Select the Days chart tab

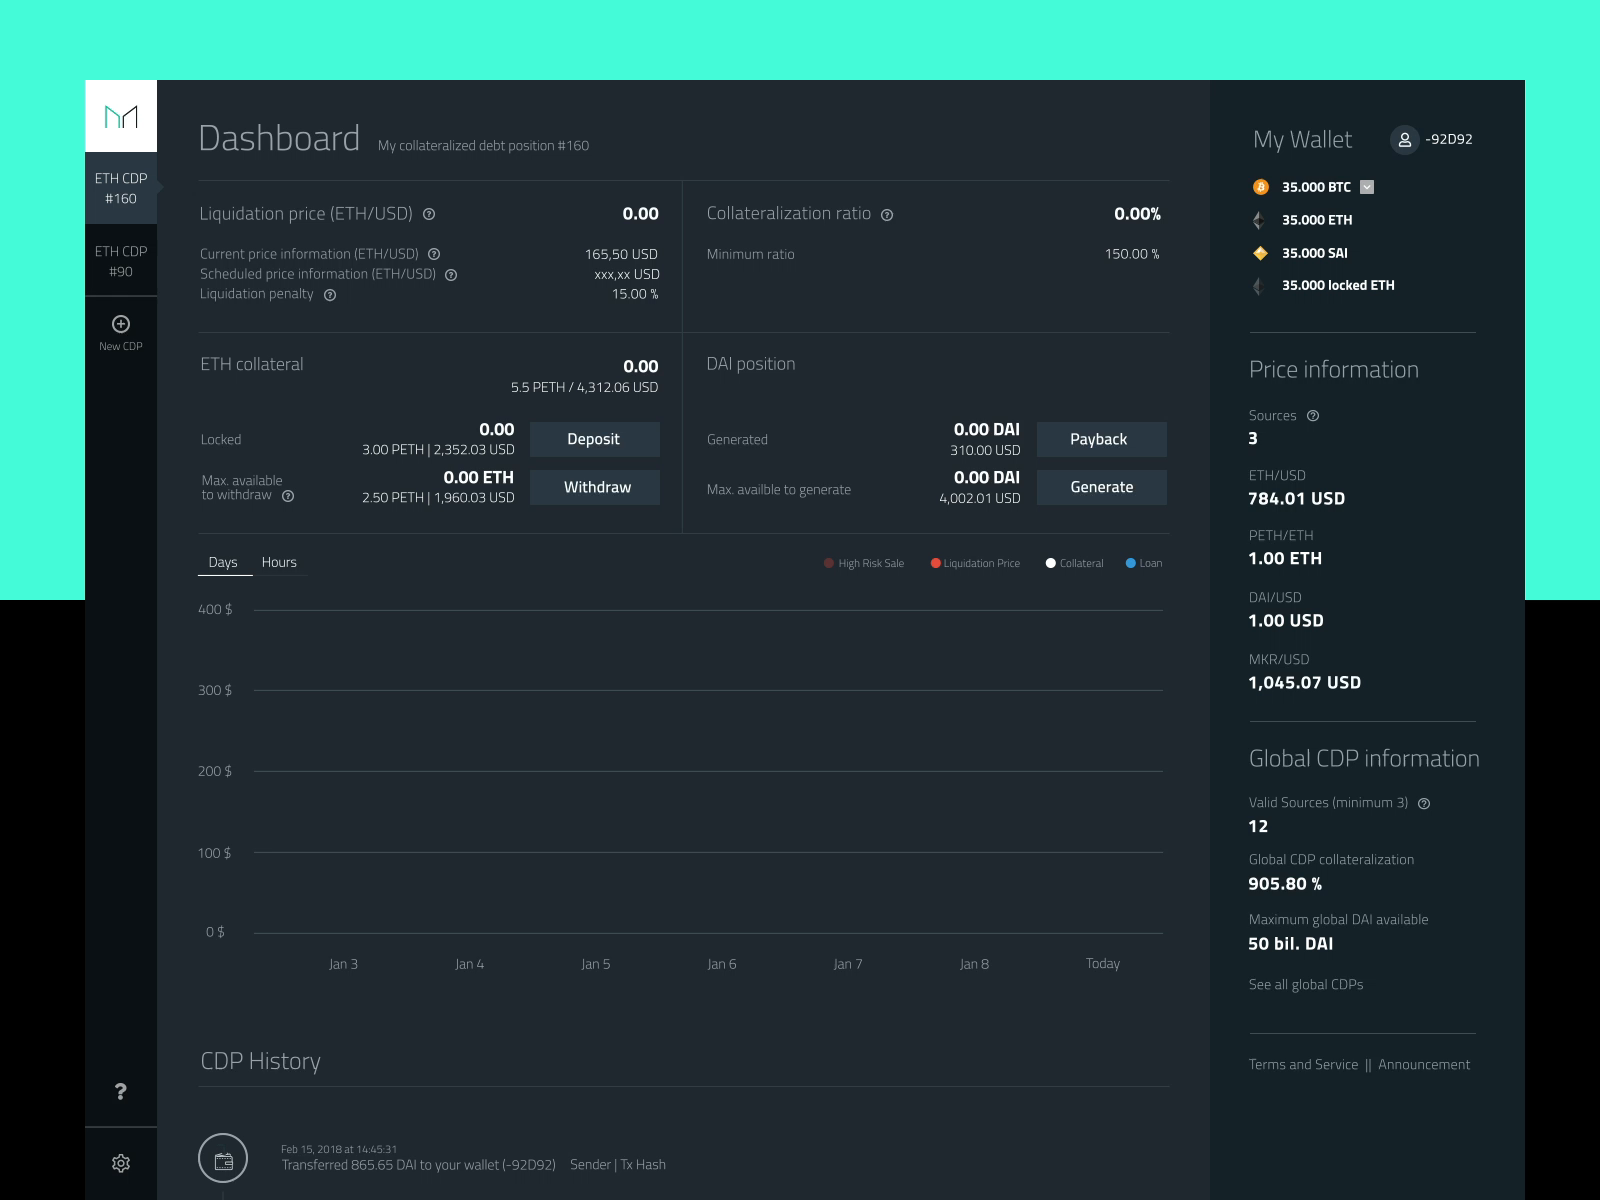(223, 562)
